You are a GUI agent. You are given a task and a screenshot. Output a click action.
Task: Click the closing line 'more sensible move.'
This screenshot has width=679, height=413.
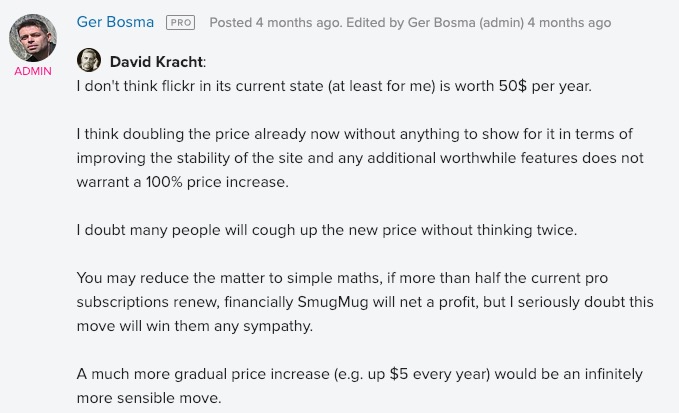coord(149,398)
